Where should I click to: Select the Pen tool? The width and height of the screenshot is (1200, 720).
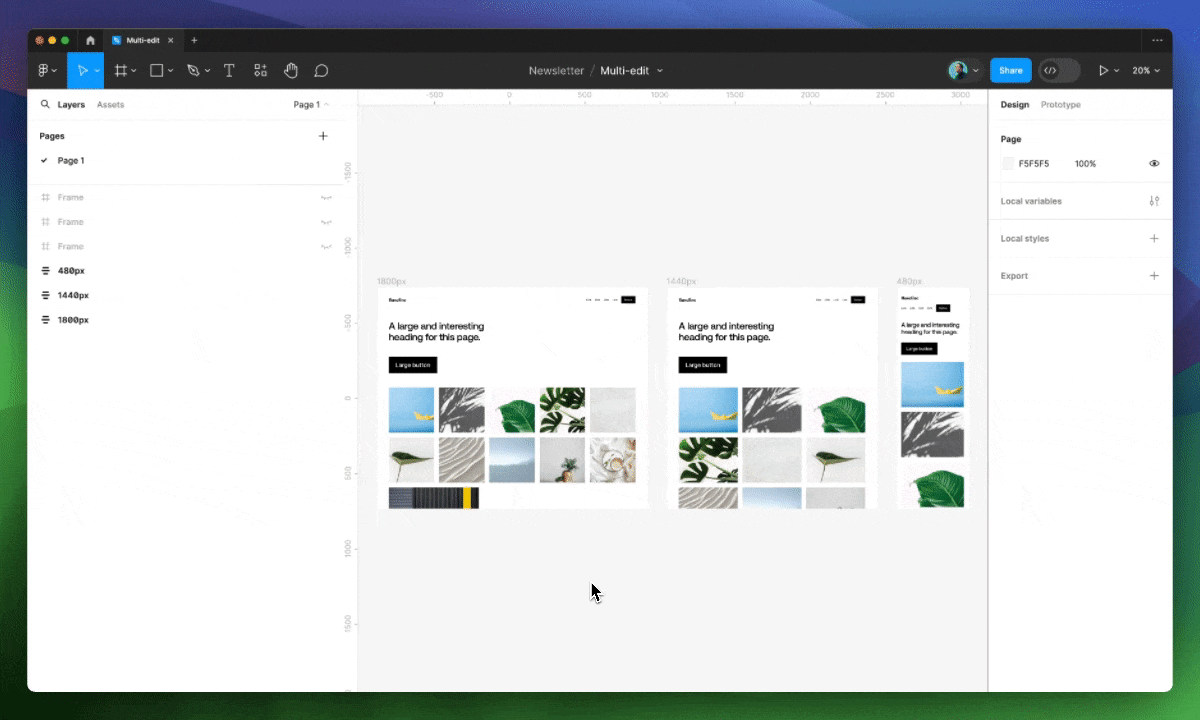pyautogui.click(x=193, y=71)
